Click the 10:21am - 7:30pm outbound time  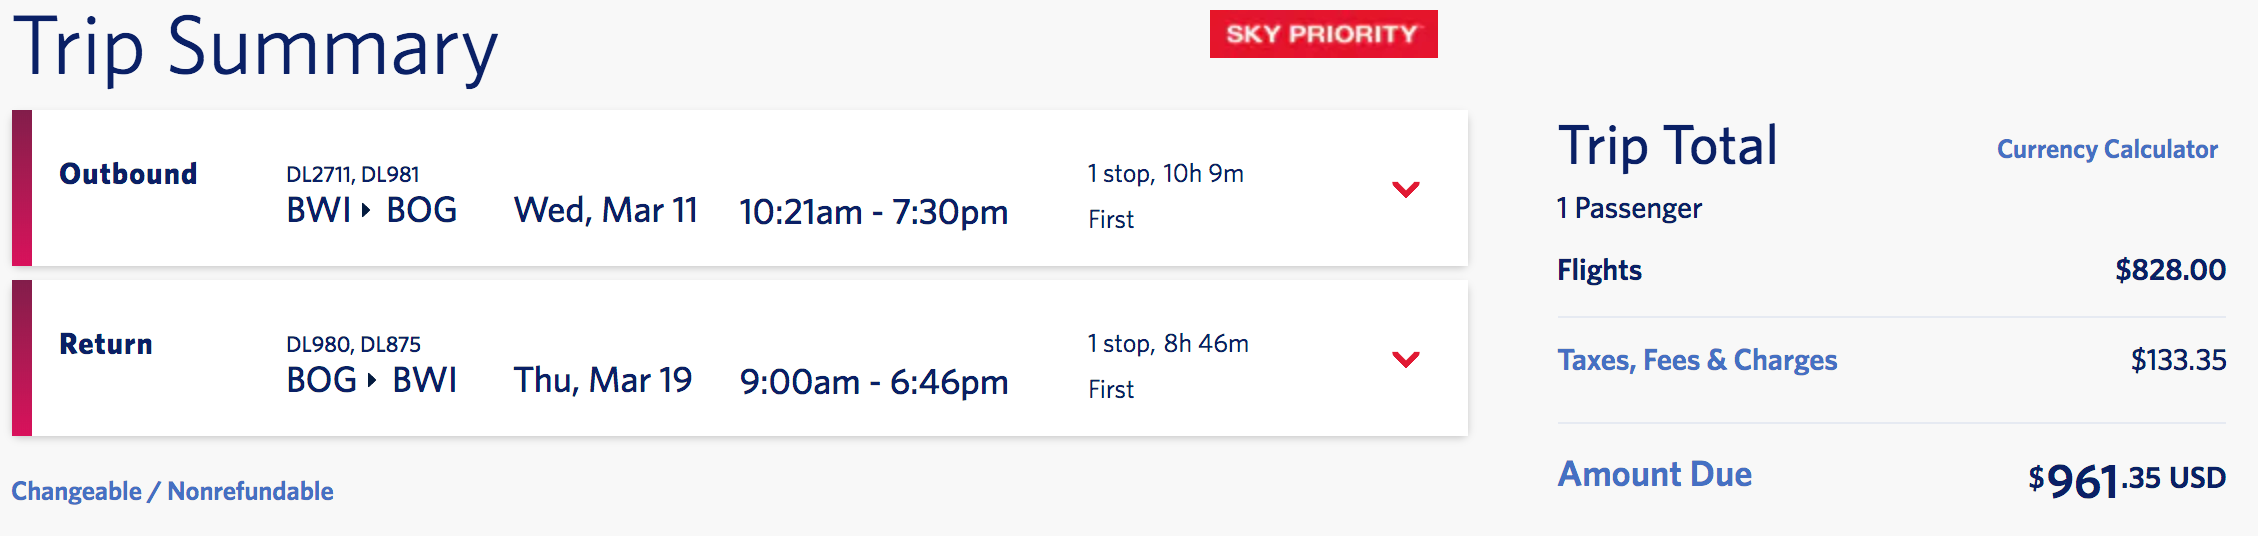coord(873,212)
